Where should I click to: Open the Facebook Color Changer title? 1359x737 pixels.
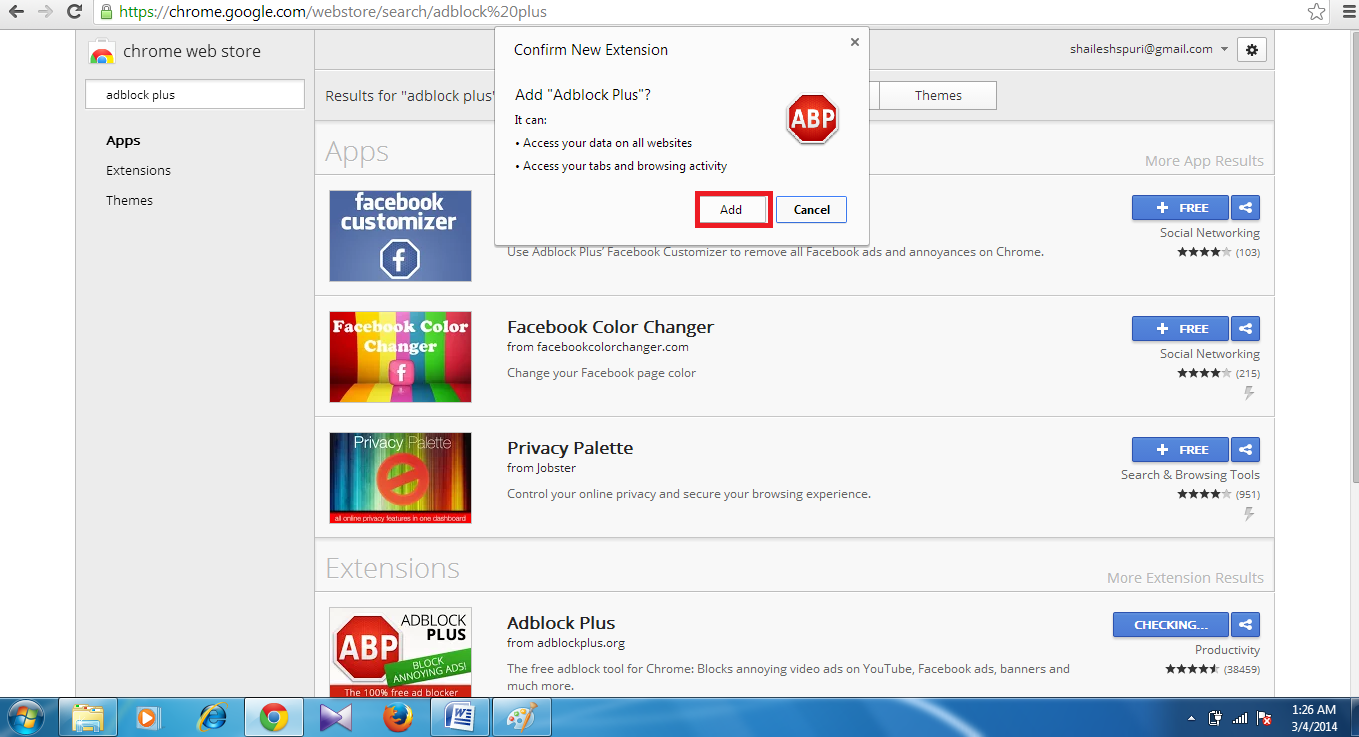pyautogui.click(x=610, y=327)
